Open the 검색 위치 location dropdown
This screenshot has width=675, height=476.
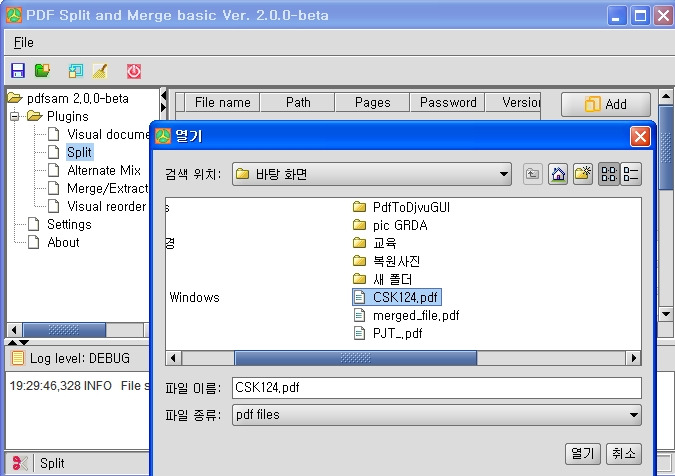tap(372, 174)
